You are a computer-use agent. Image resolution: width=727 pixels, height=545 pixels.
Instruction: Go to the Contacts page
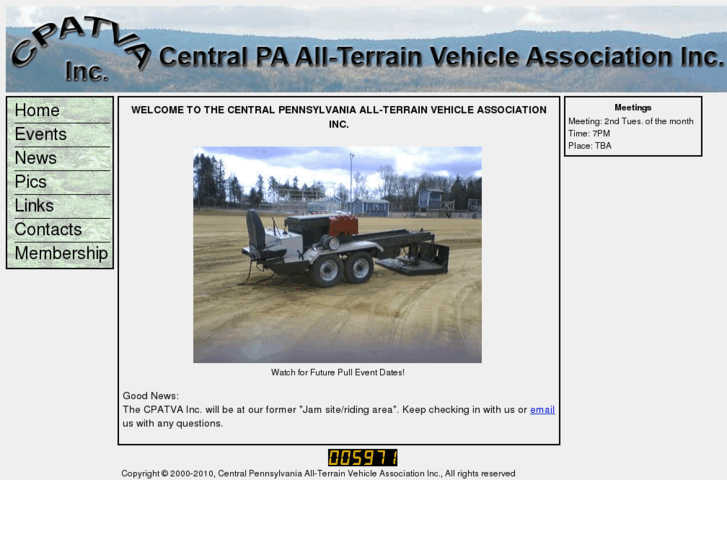click(x=48, y=230)
